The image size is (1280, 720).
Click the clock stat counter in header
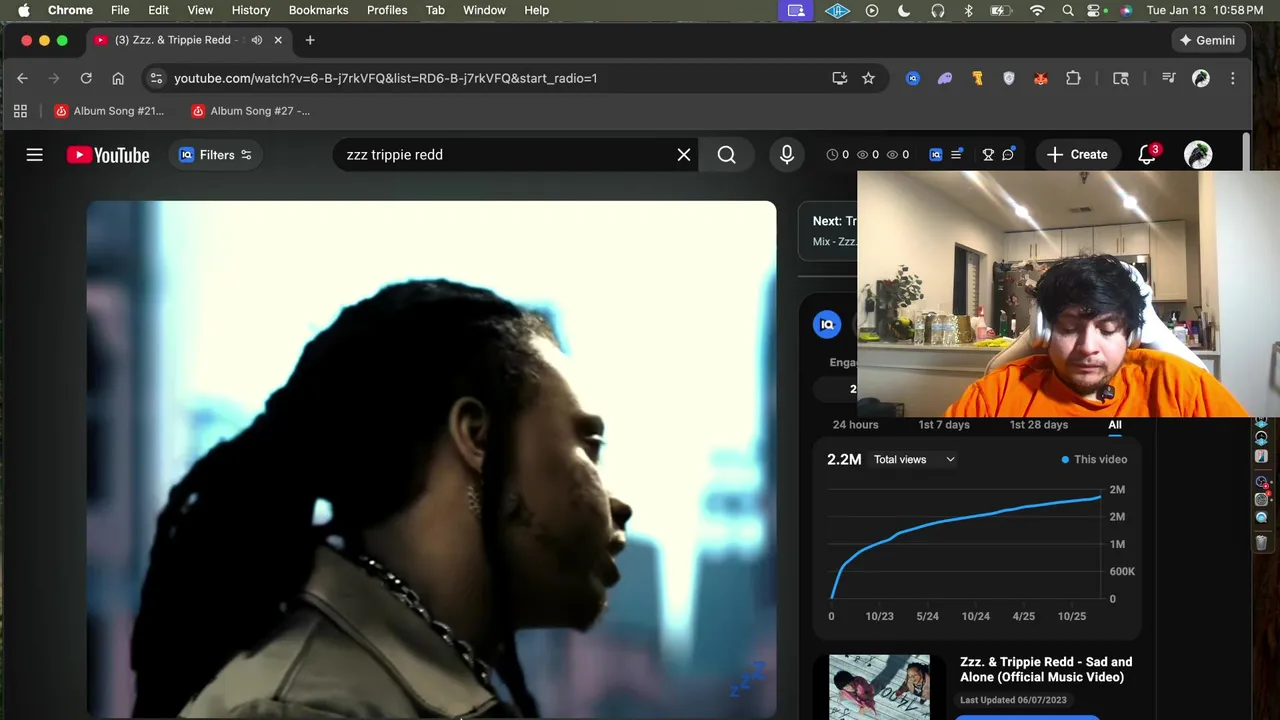point(837,155)
